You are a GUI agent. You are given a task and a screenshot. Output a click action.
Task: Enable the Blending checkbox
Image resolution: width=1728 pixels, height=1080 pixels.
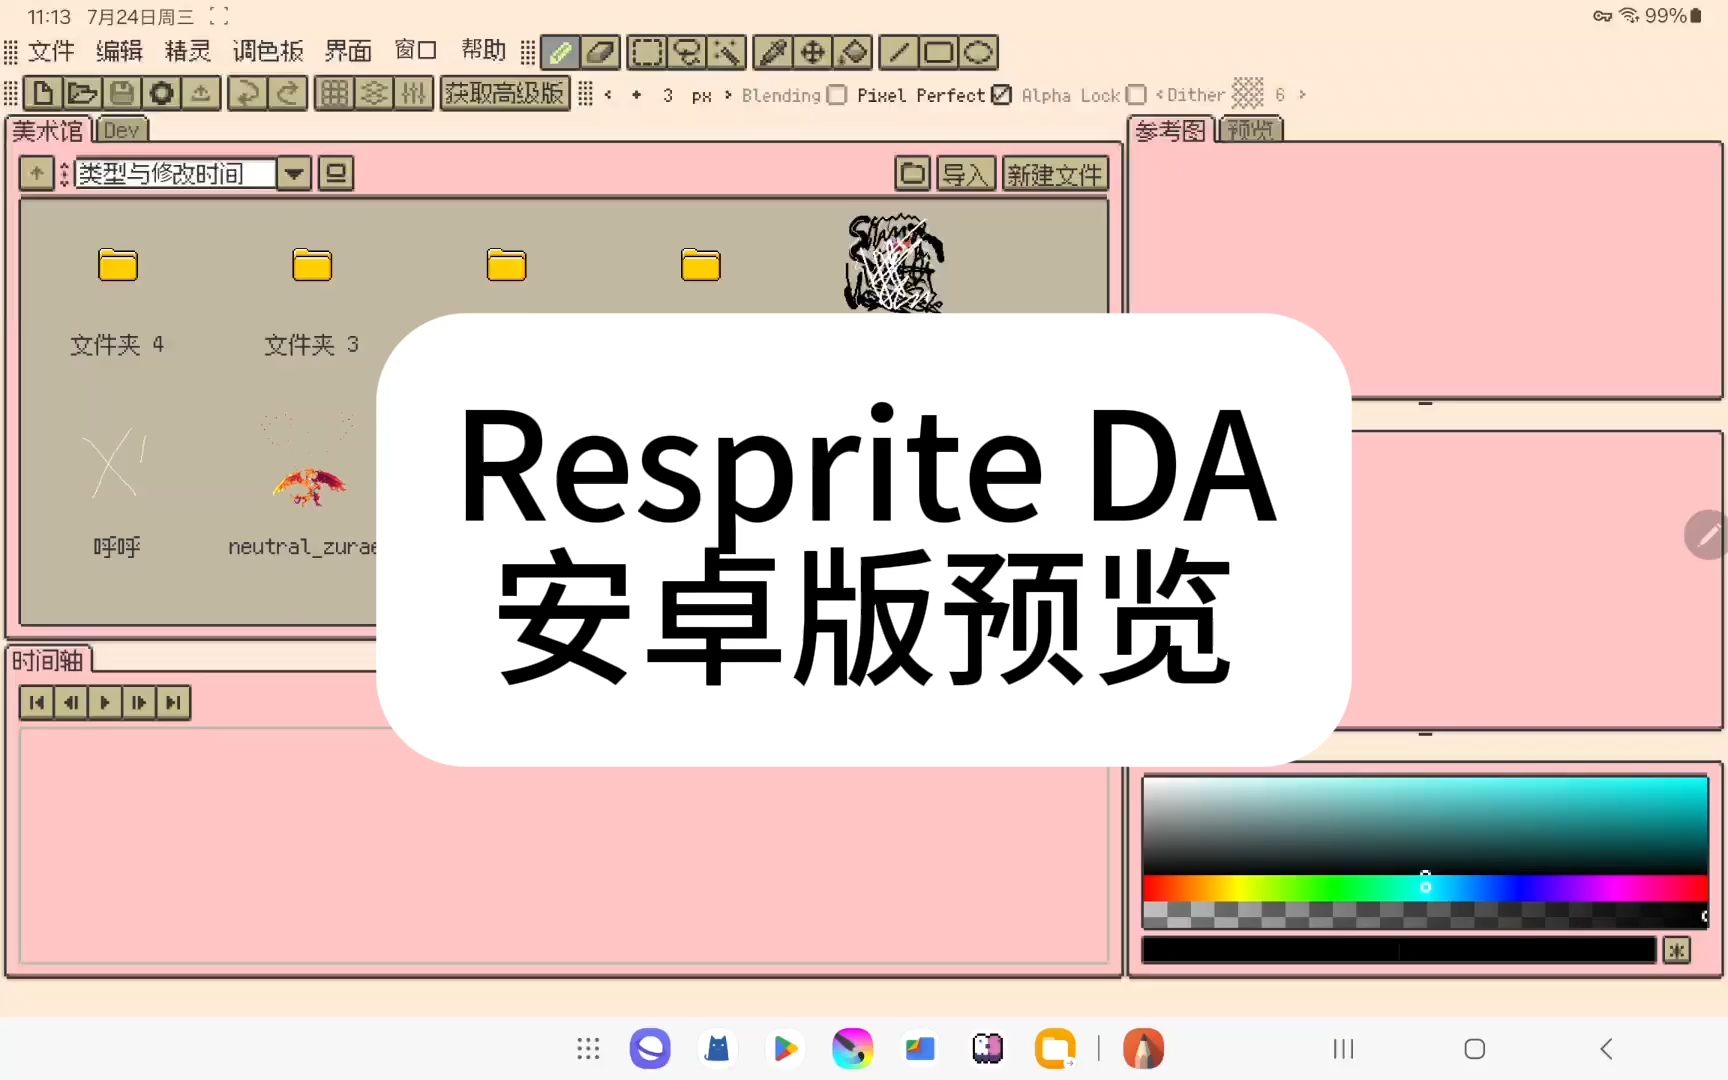(837, 95)
